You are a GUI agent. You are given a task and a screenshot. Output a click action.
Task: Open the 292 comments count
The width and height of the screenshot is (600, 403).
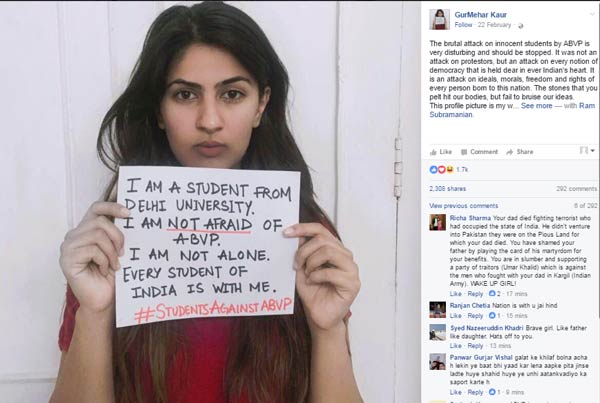click(576, 189)
